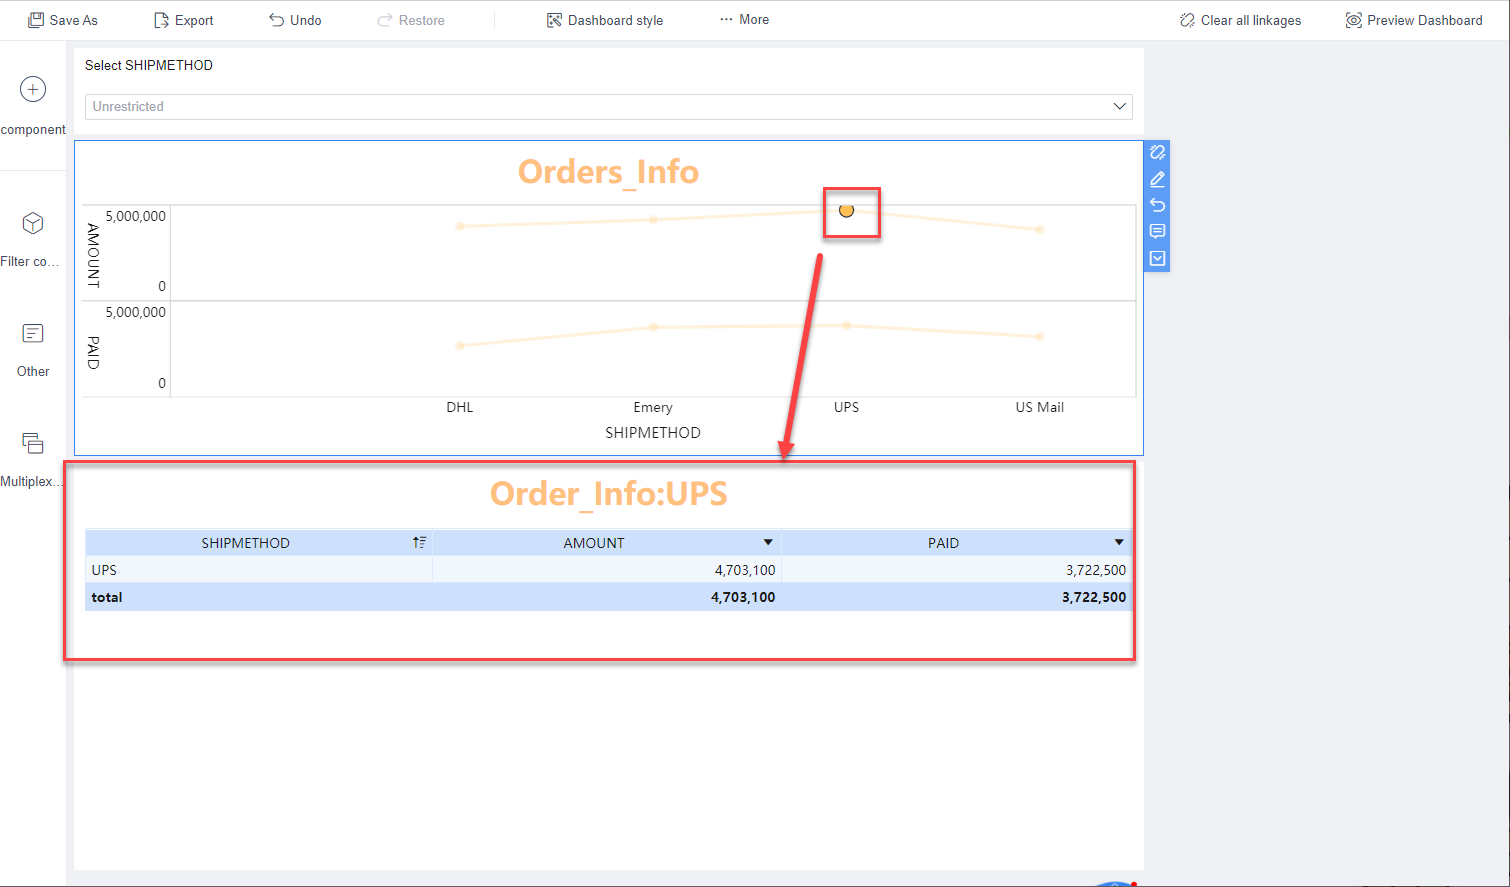This screenshot has height=887, width=1510.
Task: Click the Restore redo icon
Action: point(385,20)
